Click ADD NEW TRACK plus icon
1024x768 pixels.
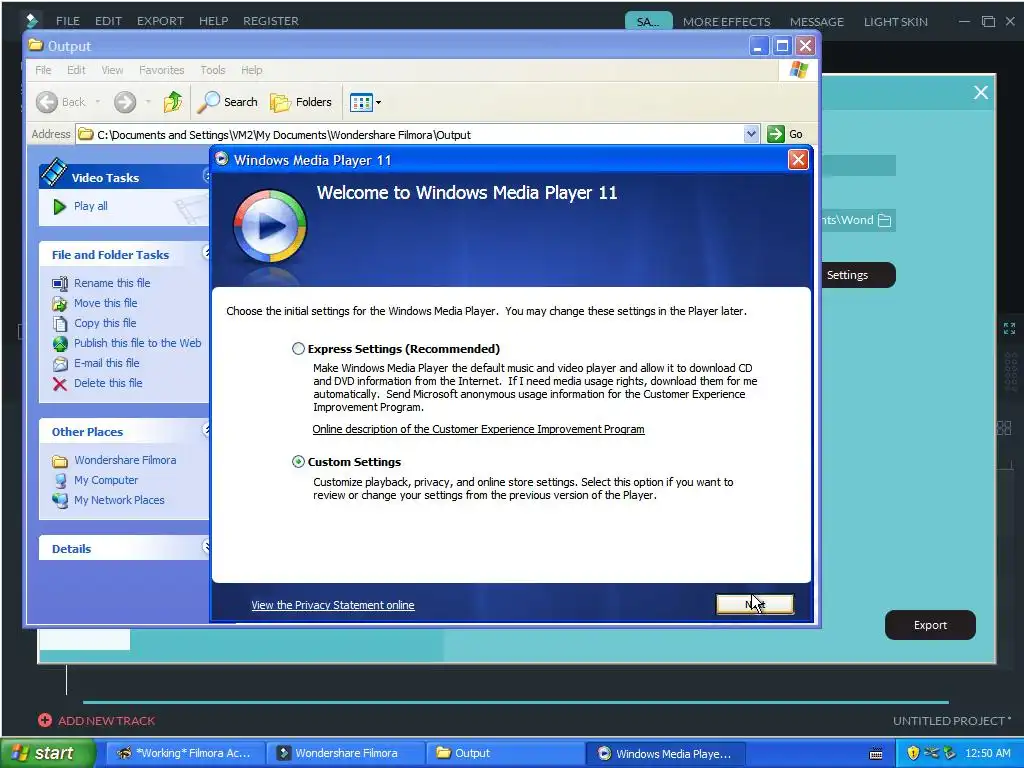pos(44,720)
